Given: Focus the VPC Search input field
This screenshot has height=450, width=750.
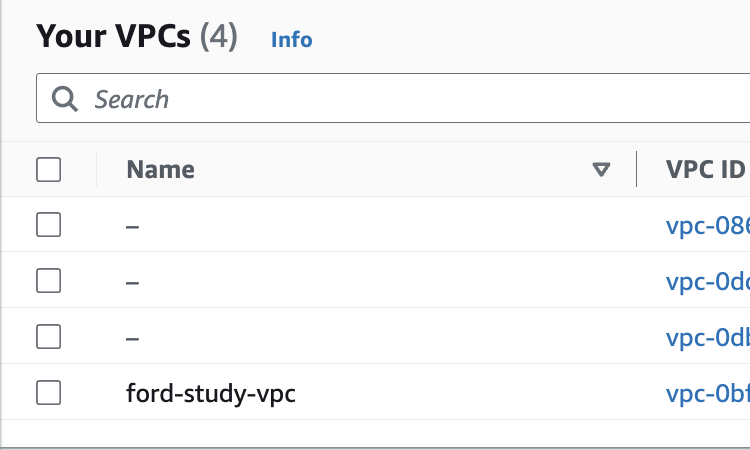Looking at the screenshot, I should [x=393, y=98].
